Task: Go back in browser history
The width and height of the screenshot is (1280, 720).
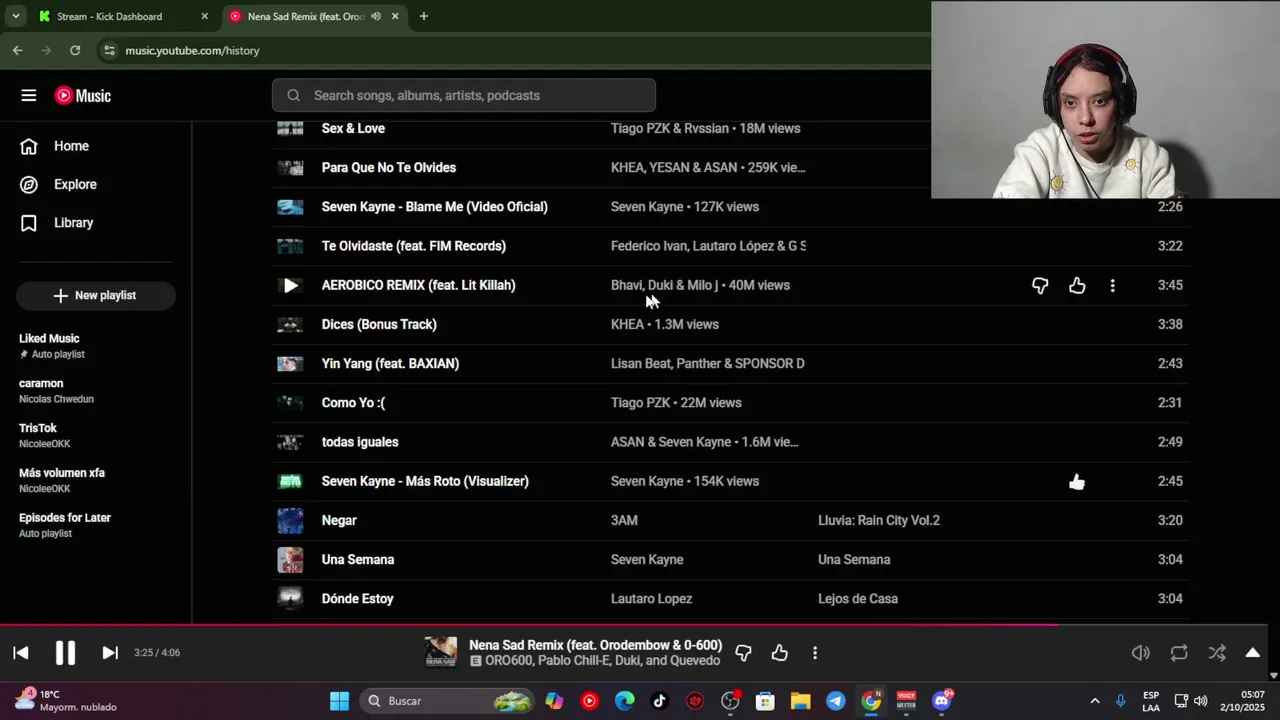Action: pyautogui.click(x=17, y=50)
